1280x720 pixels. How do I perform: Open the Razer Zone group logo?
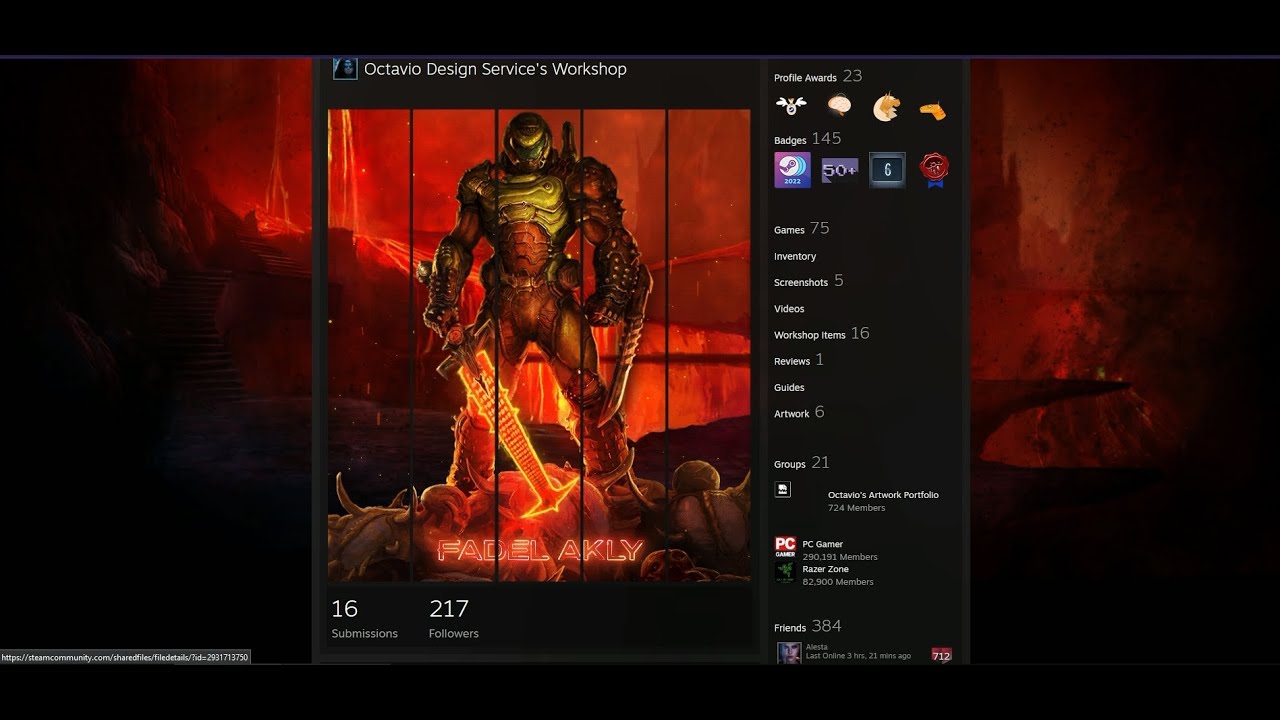(x=785, y=571)
